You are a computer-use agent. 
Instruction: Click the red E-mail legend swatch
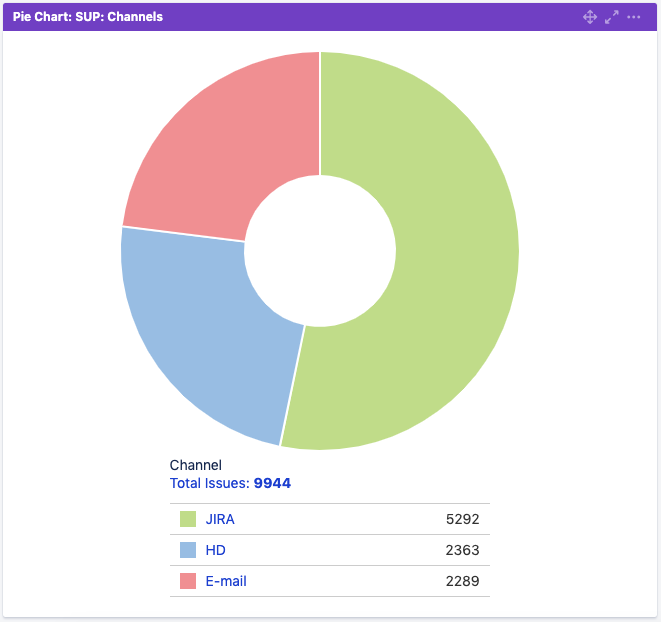coord(188,581)
